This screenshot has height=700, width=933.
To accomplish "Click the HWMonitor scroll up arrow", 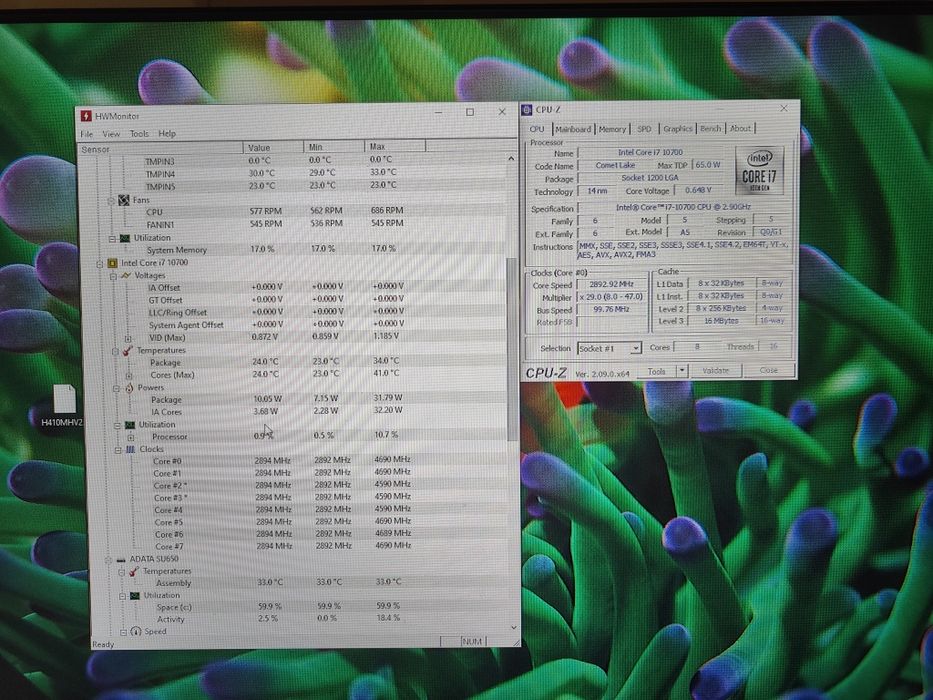I will pyautogui.click(x=511, y=159).
